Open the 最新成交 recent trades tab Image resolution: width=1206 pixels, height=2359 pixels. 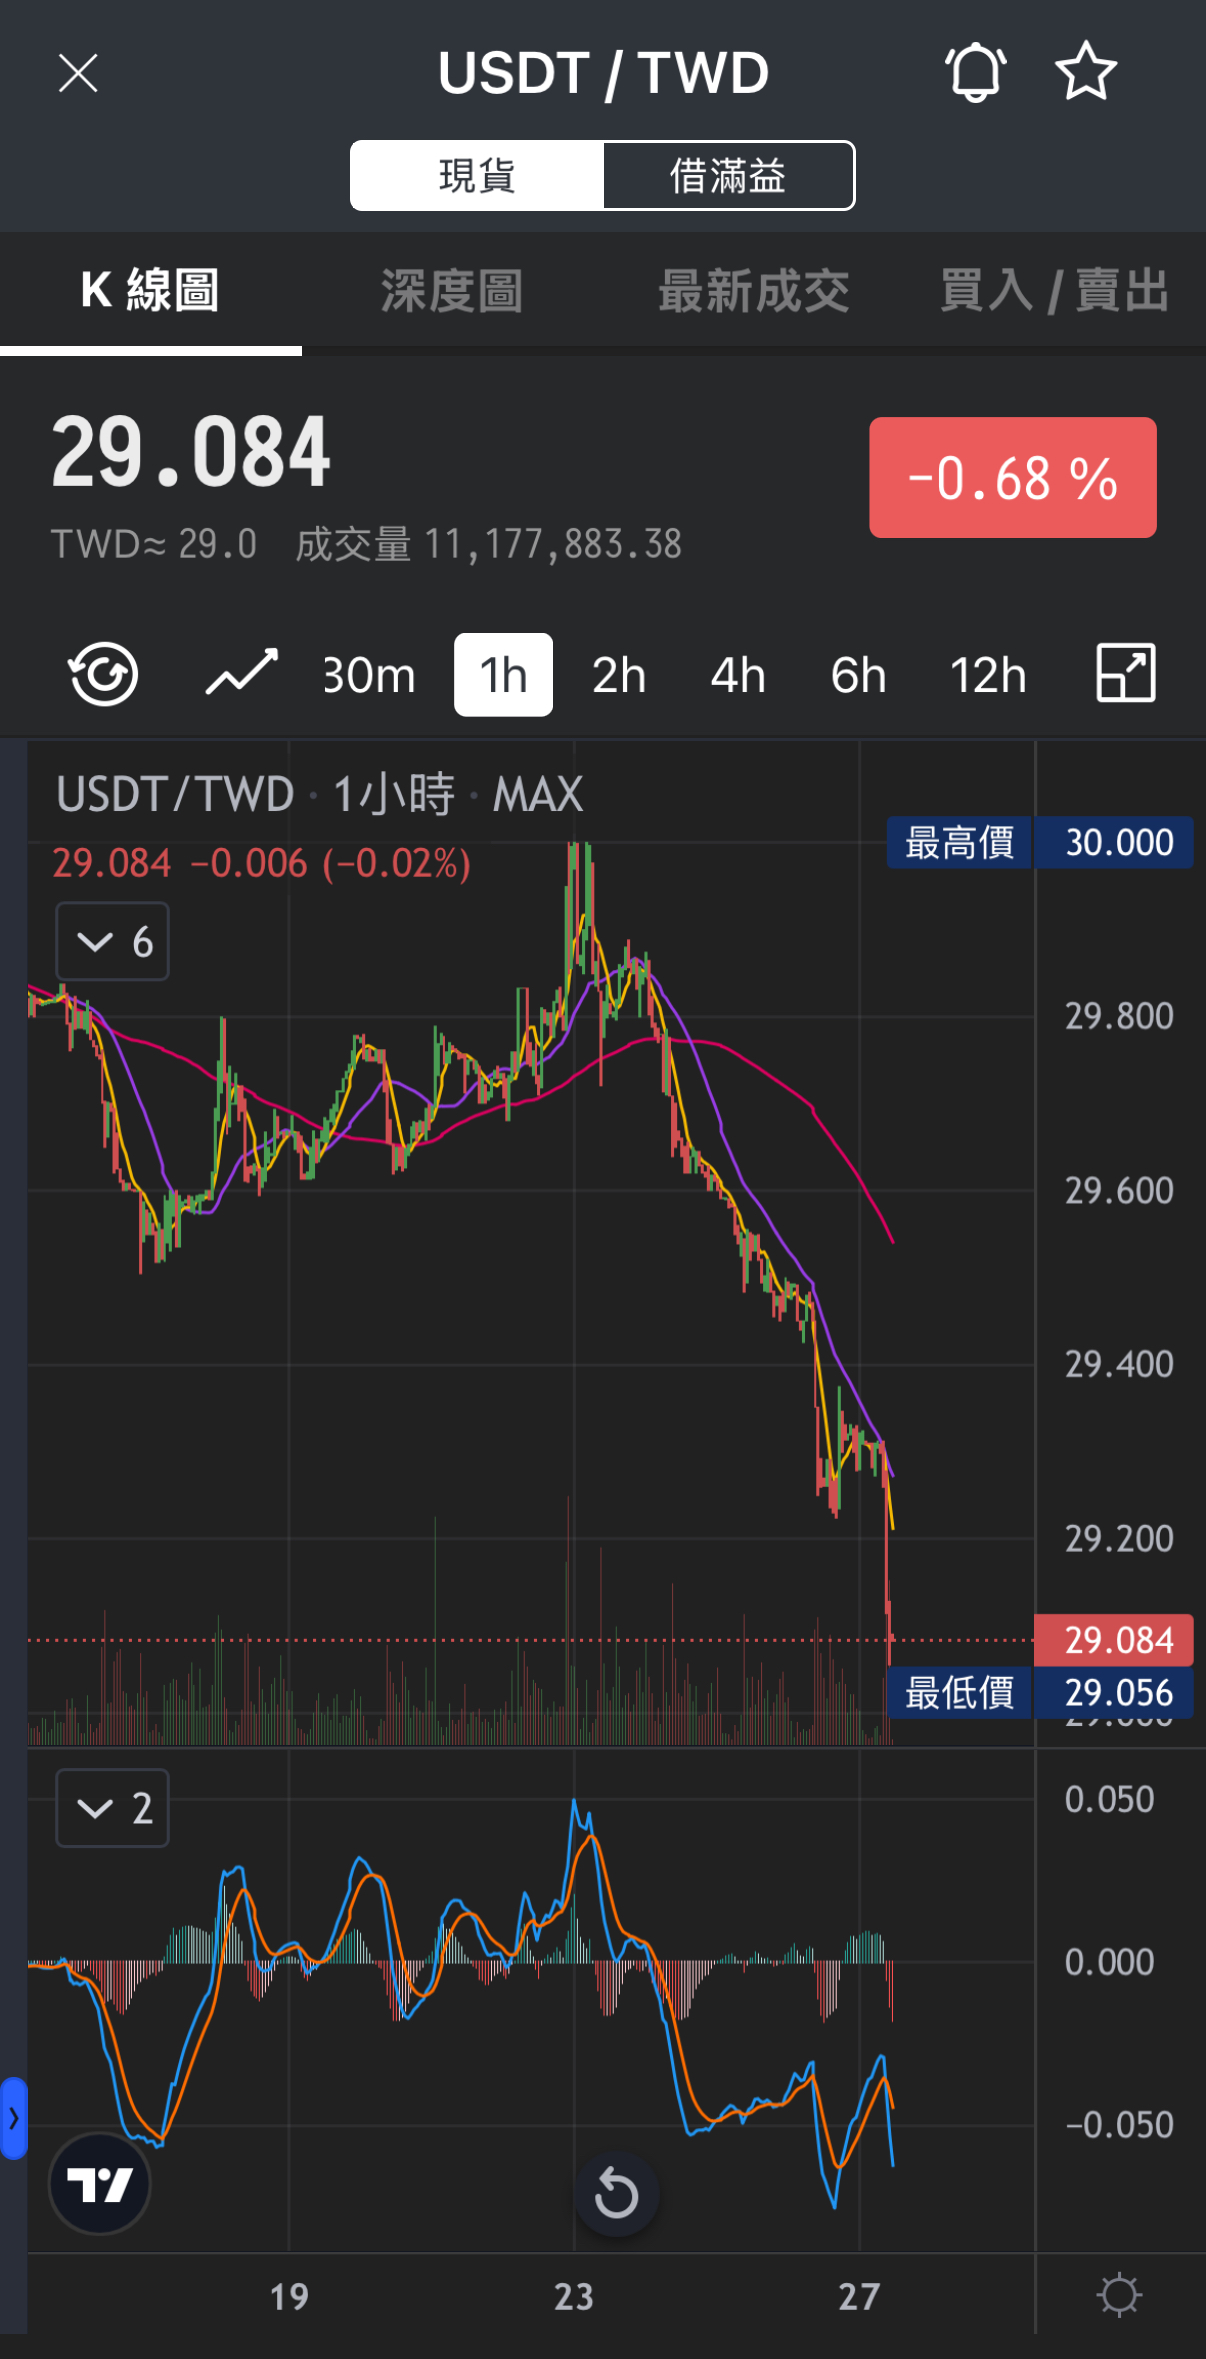click(x=753, y=291)
